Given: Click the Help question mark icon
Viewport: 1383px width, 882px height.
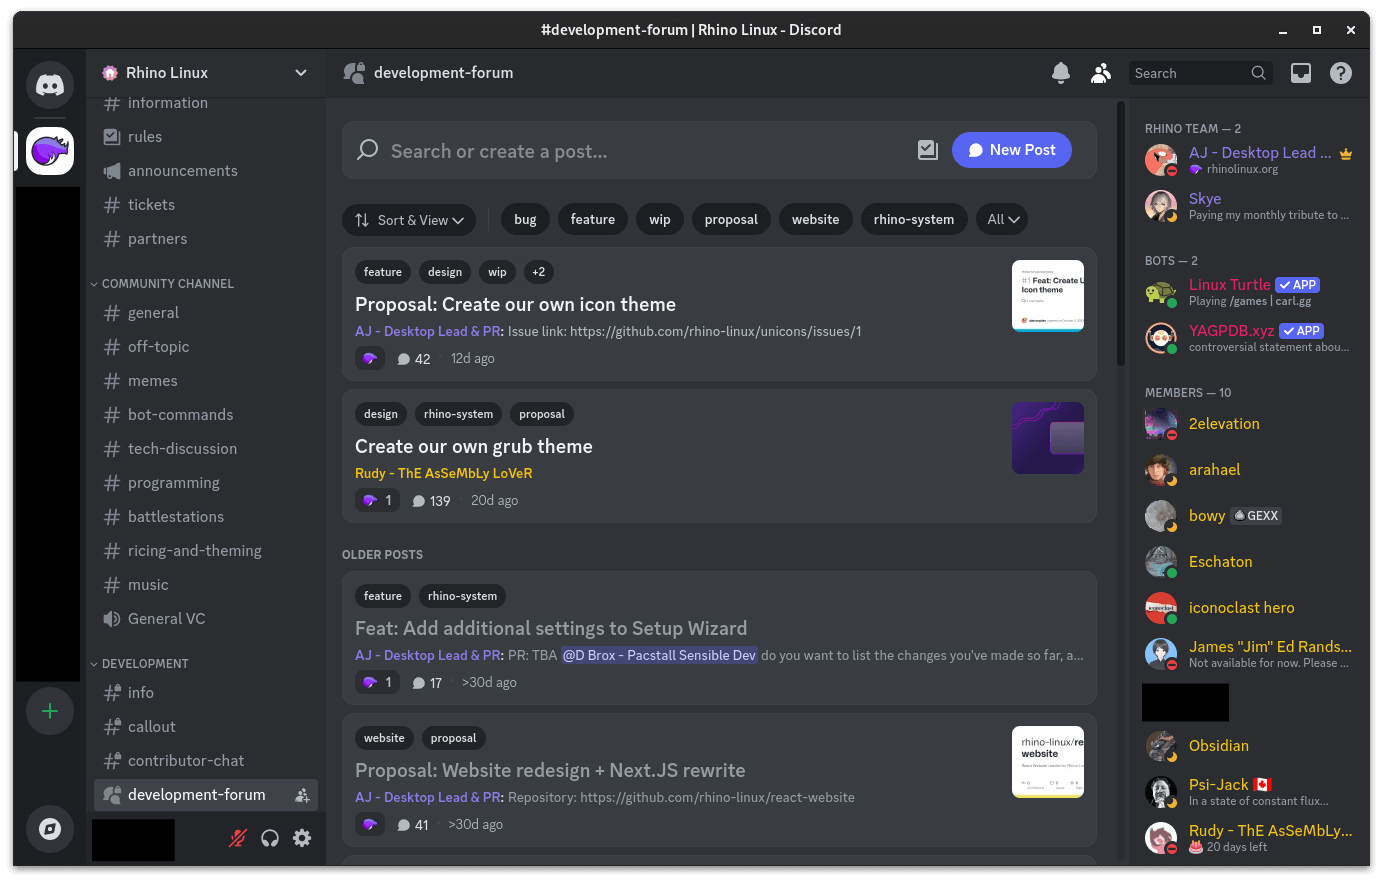Looking at the screenshot, I should point(1341,72).
